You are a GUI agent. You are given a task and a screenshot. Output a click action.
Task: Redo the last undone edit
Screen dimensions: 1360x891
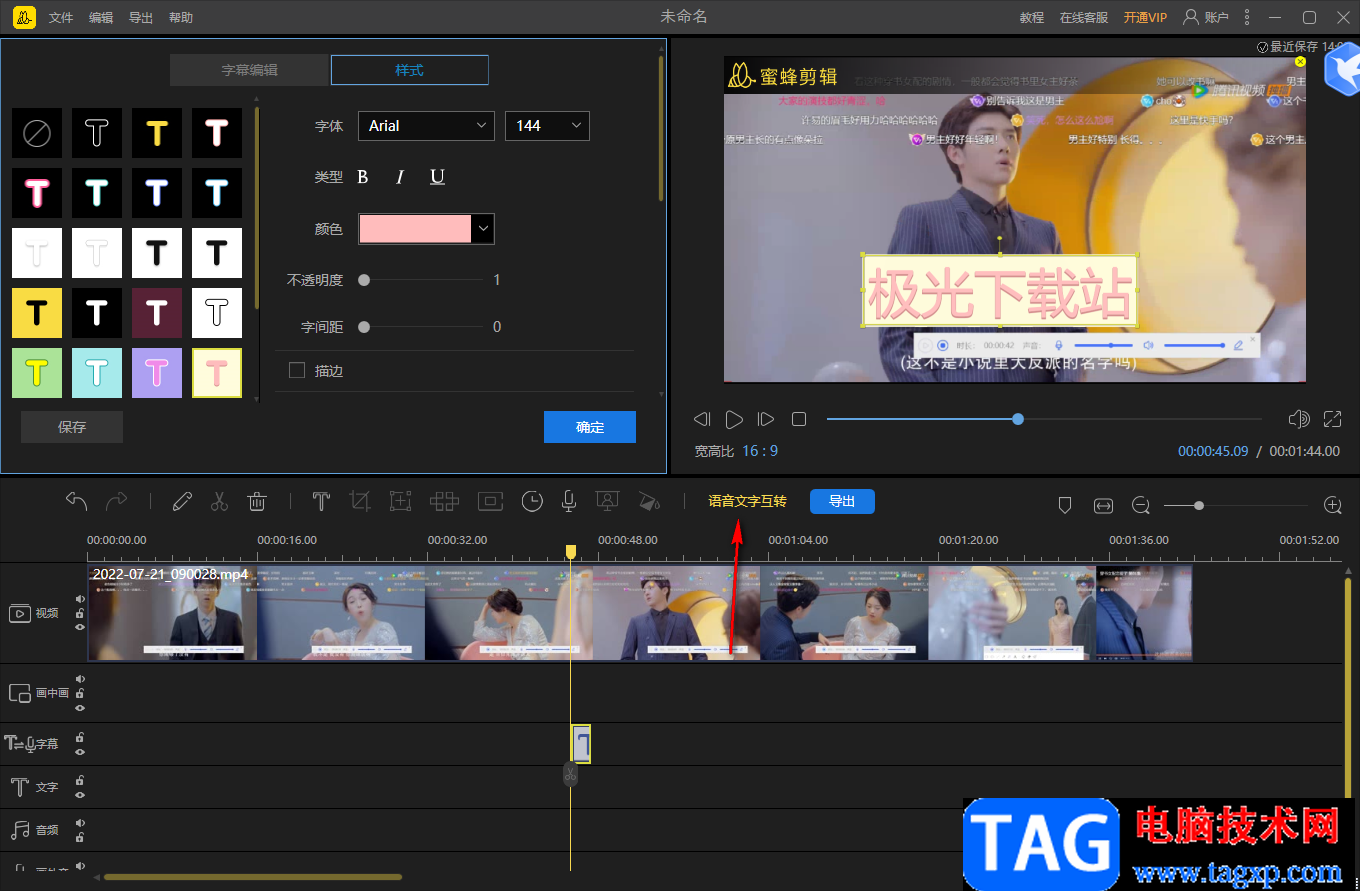point(117,501)
